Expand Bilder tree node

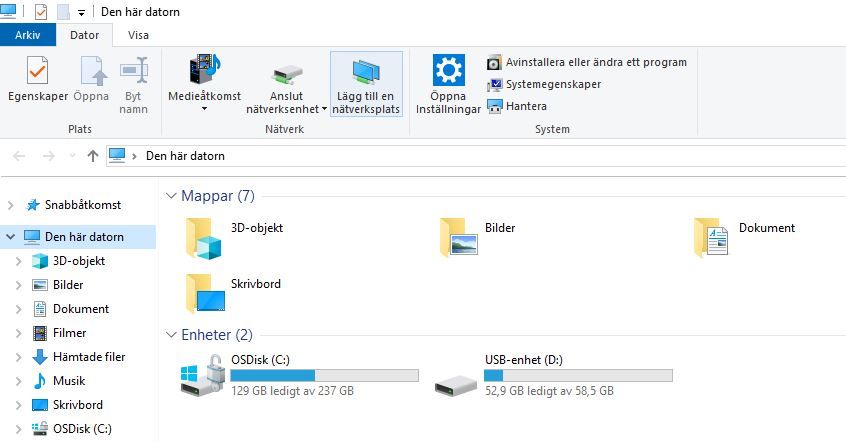click(x=19, y=285)
